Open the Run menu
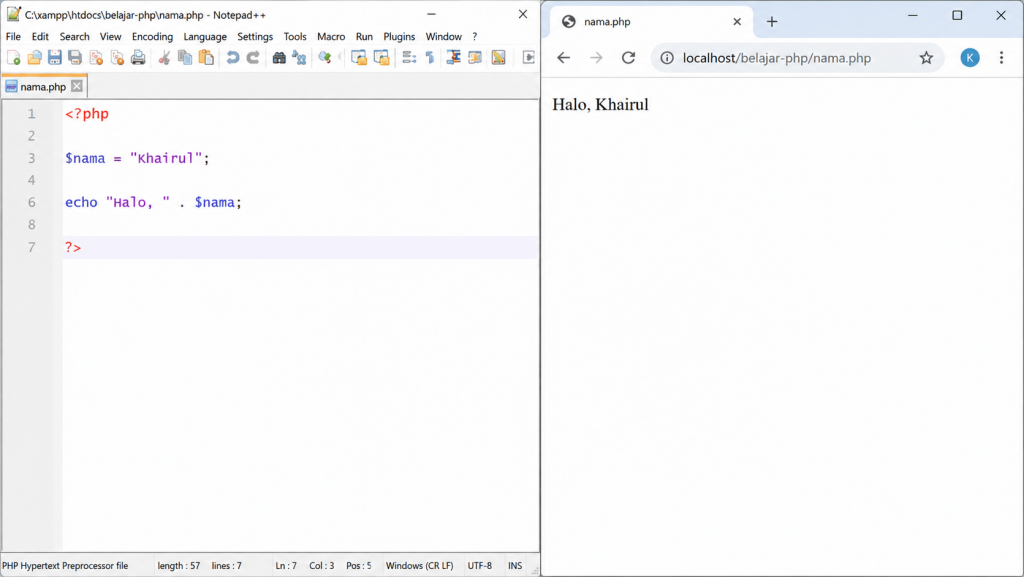Image resolution: width=1024 pixels, height=577 pixels. coord(364,37)
